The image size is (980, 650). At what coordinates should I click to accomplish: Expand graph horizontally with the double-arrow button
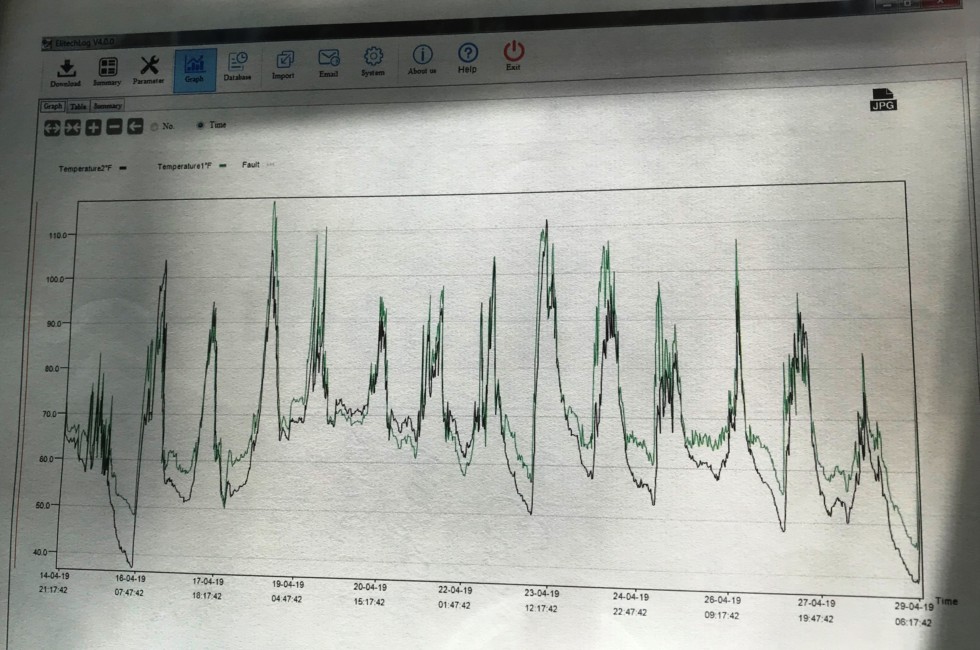[x=52, y=128]
